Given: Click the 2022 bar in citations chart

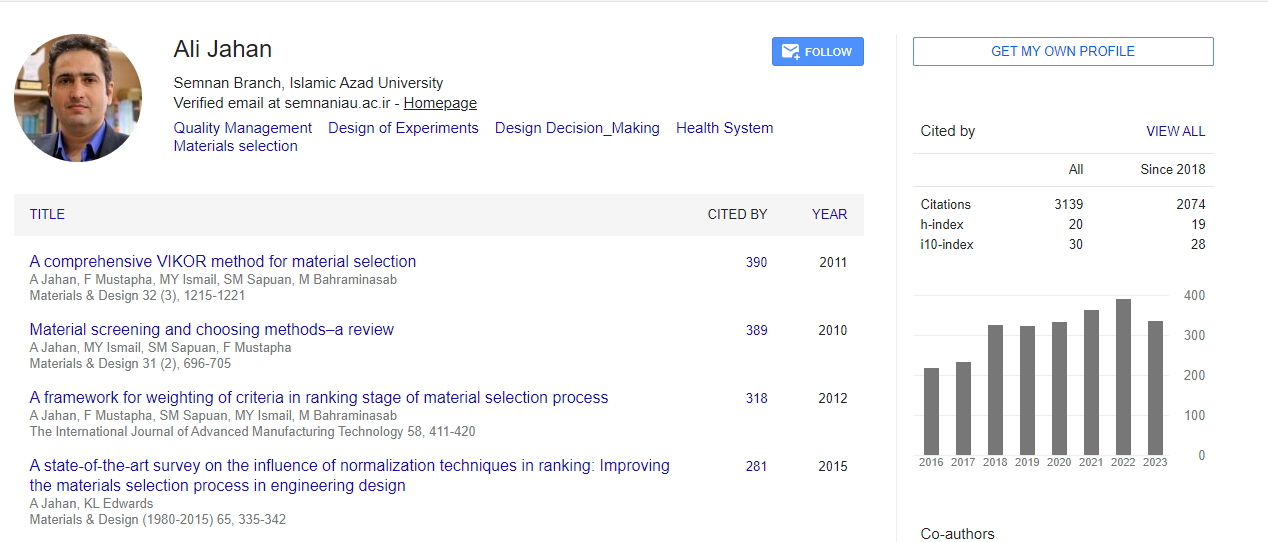Looking at the screenshot, I should [x=1123, y=377].
